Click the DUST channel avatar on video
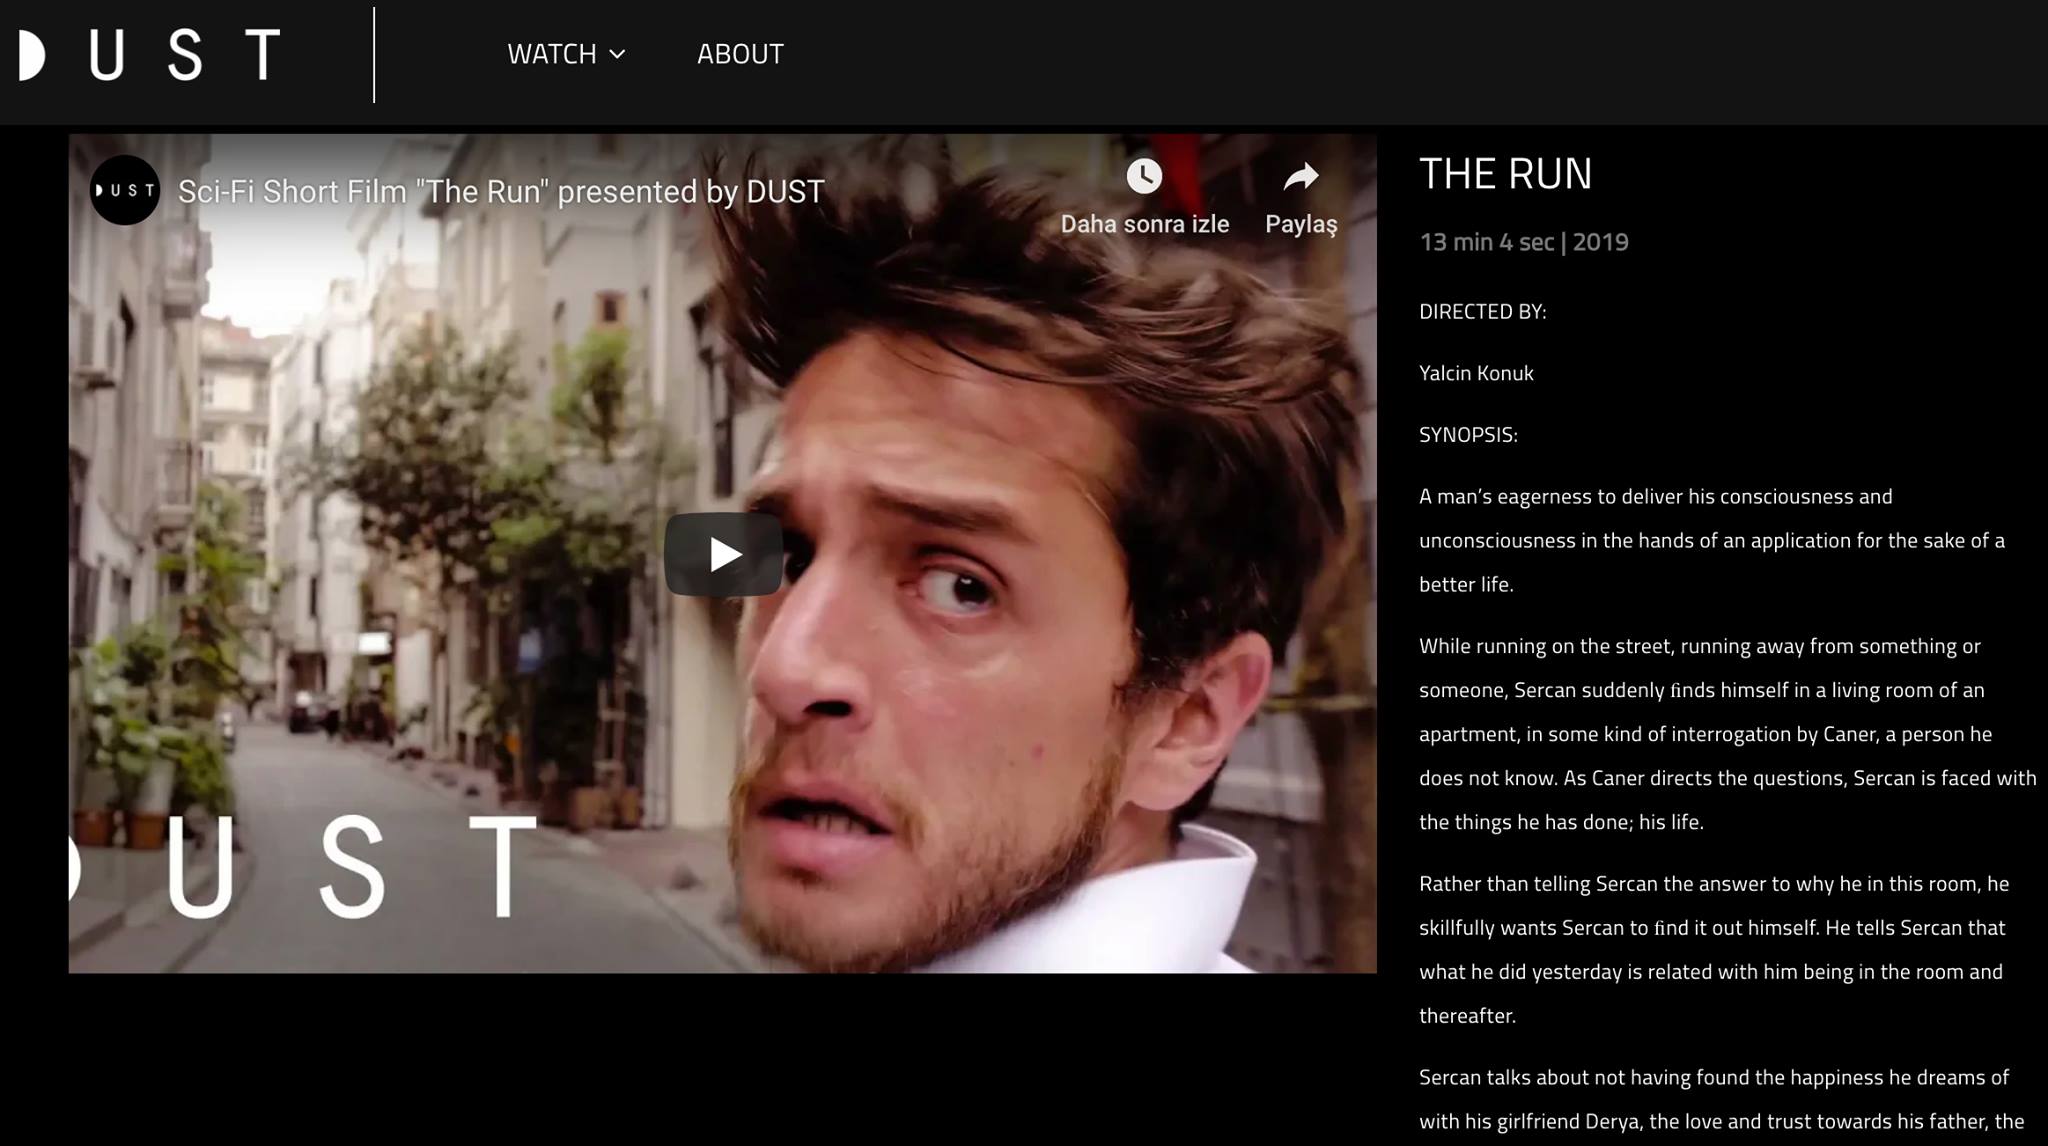This screenshot has width=2048, height=1146. pos(125,190)
